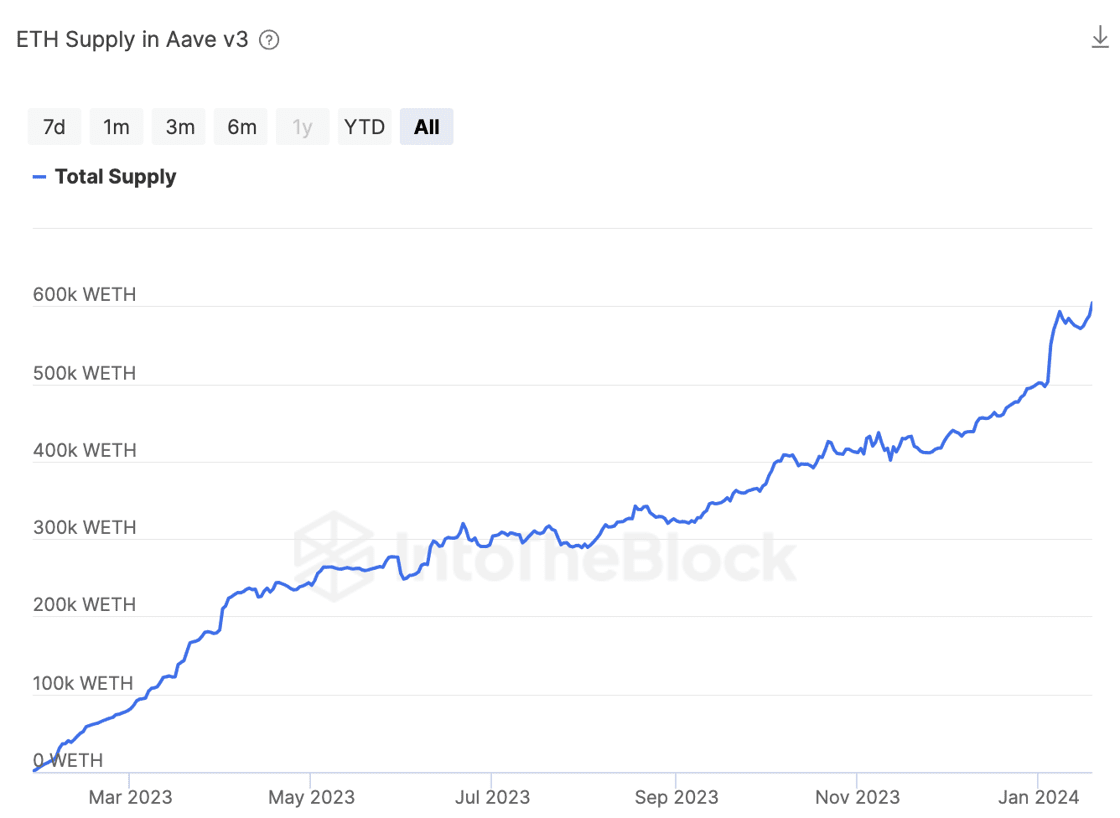
Task: Click the help question mark icon beside title
Action: point(269,40)
